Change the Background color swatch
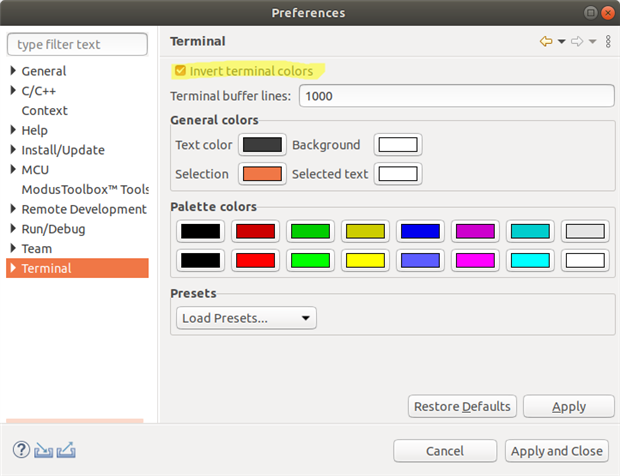Screen dimensions: 620x476 click(398, 145)
